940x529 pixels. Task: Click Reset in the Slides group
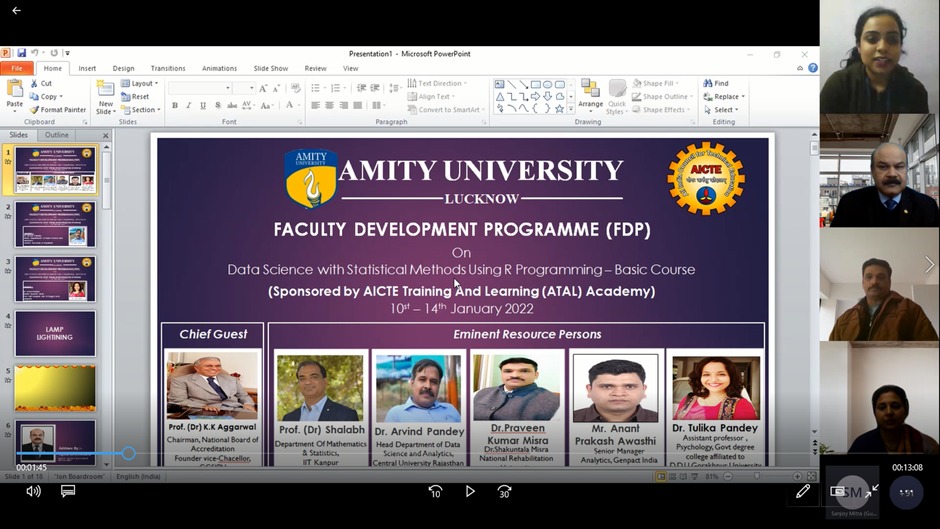point(135,97)
